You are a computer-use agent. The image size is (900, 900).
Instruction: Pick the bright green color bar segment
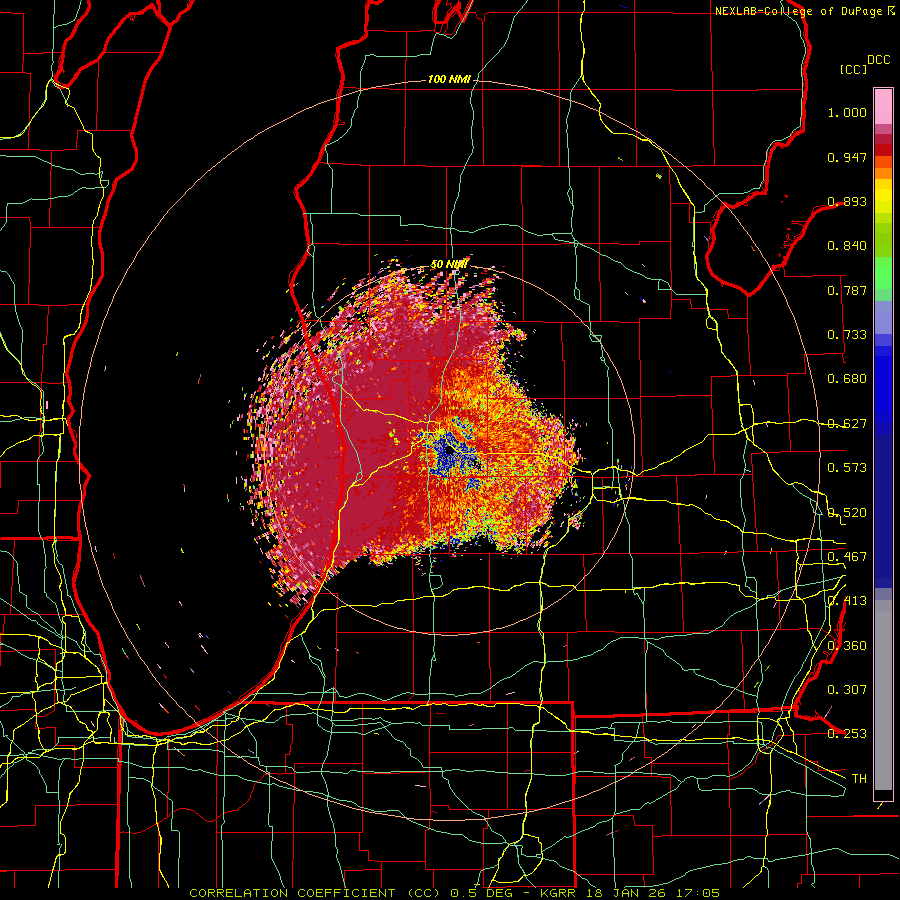[x=883, y=273]
